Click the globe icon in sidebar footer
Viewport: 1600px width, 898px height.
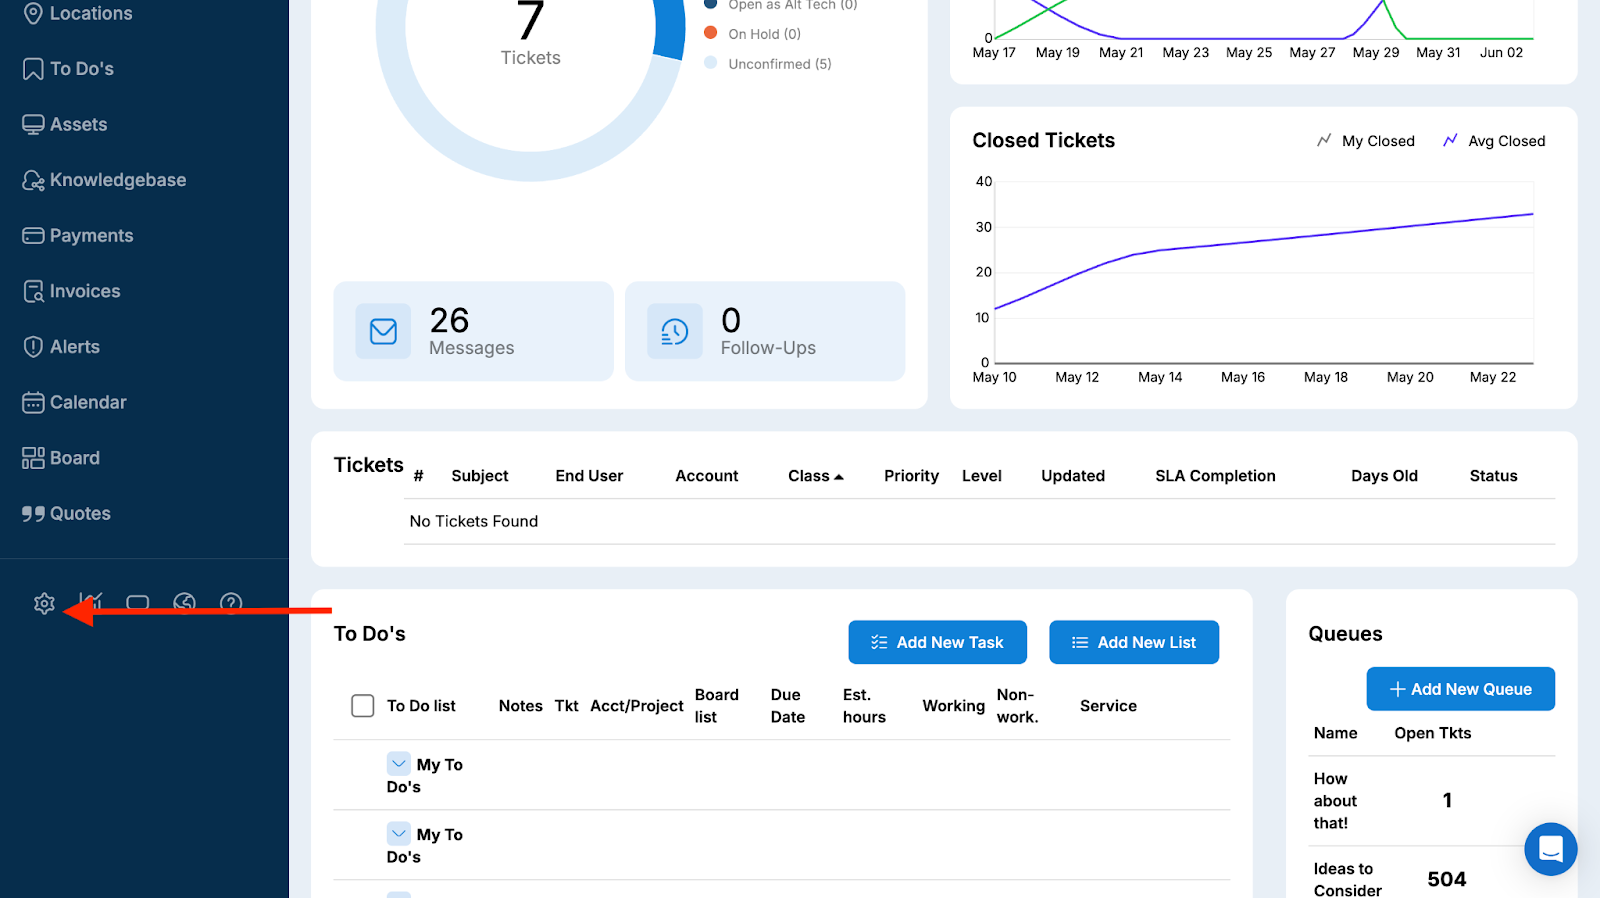[x=184, y=602]
